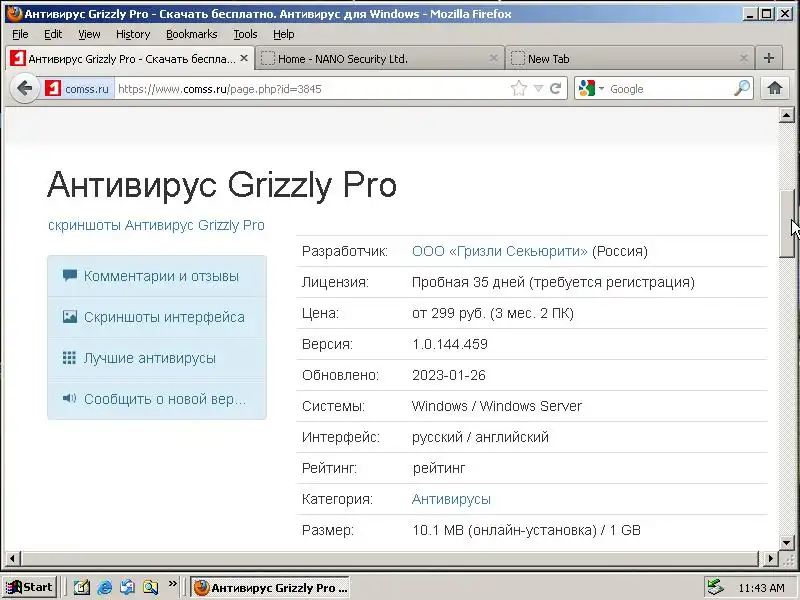Launch Internet Explorer from quick launch
Viewport: 800px width, 600px height.
point(105,587)
